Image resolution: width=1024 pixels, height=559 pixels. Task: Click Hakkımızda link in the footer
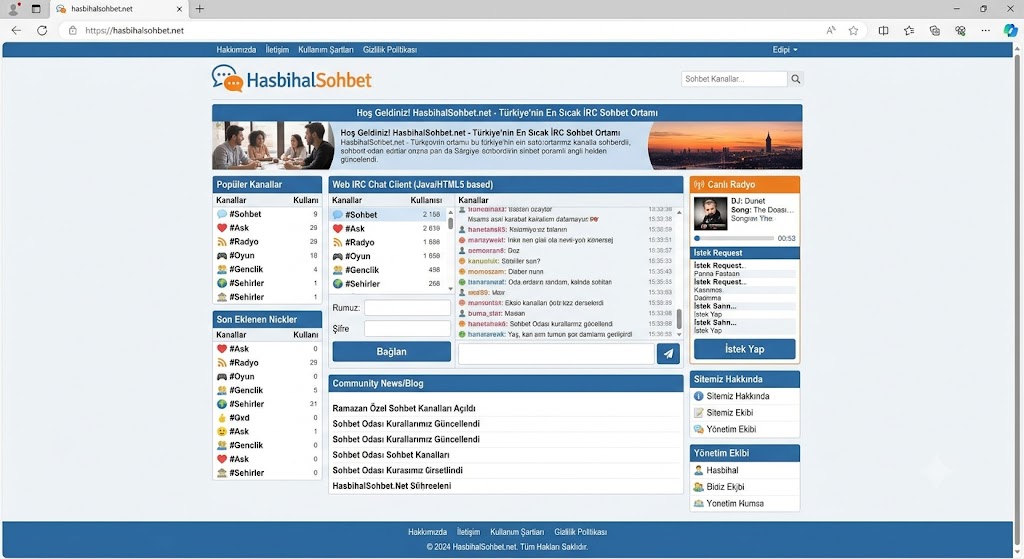coord(428,532)
